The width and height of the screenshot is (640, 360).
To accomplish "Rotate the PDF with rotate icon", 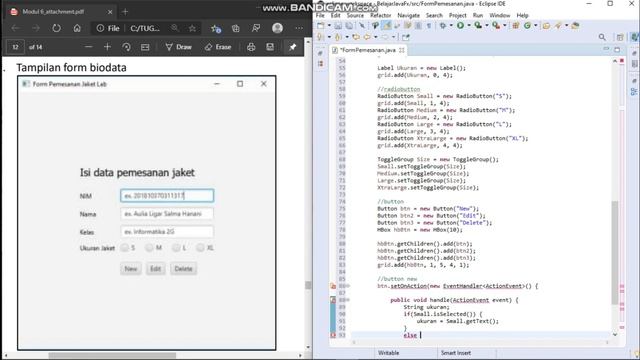I will [126, 47].
